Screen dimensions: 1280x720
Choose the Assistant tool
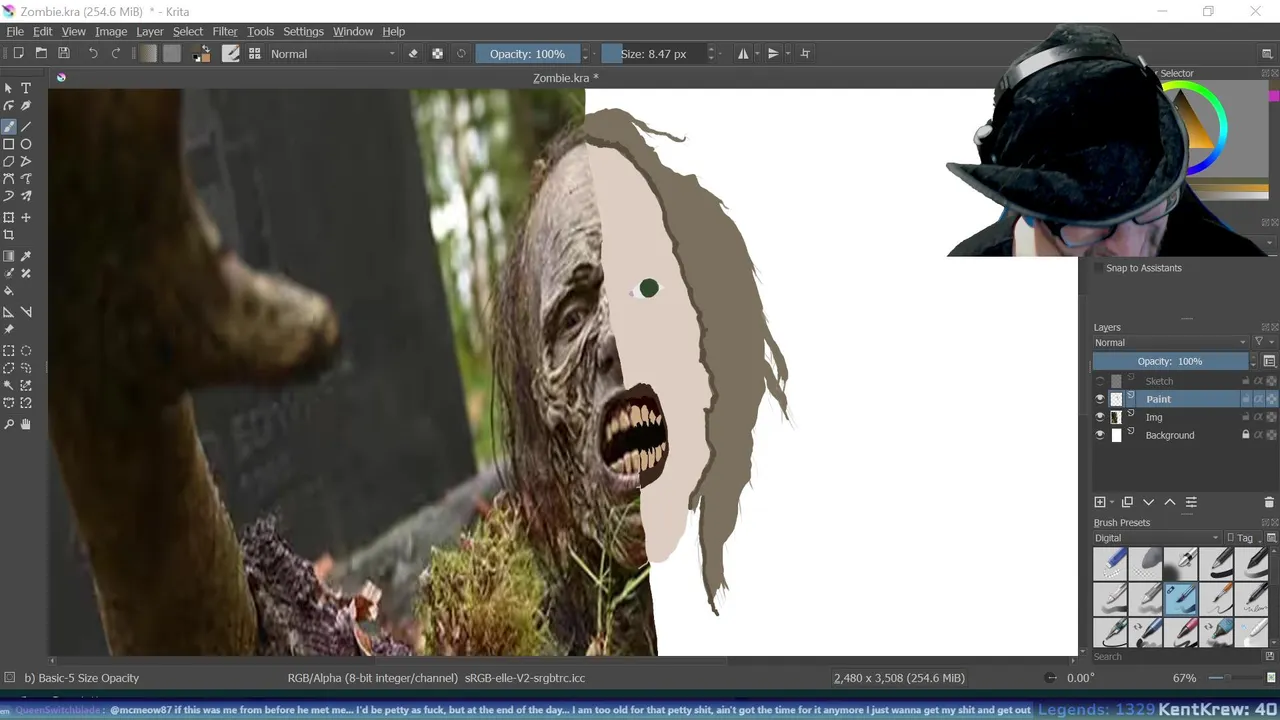click(x=9, y=312)
